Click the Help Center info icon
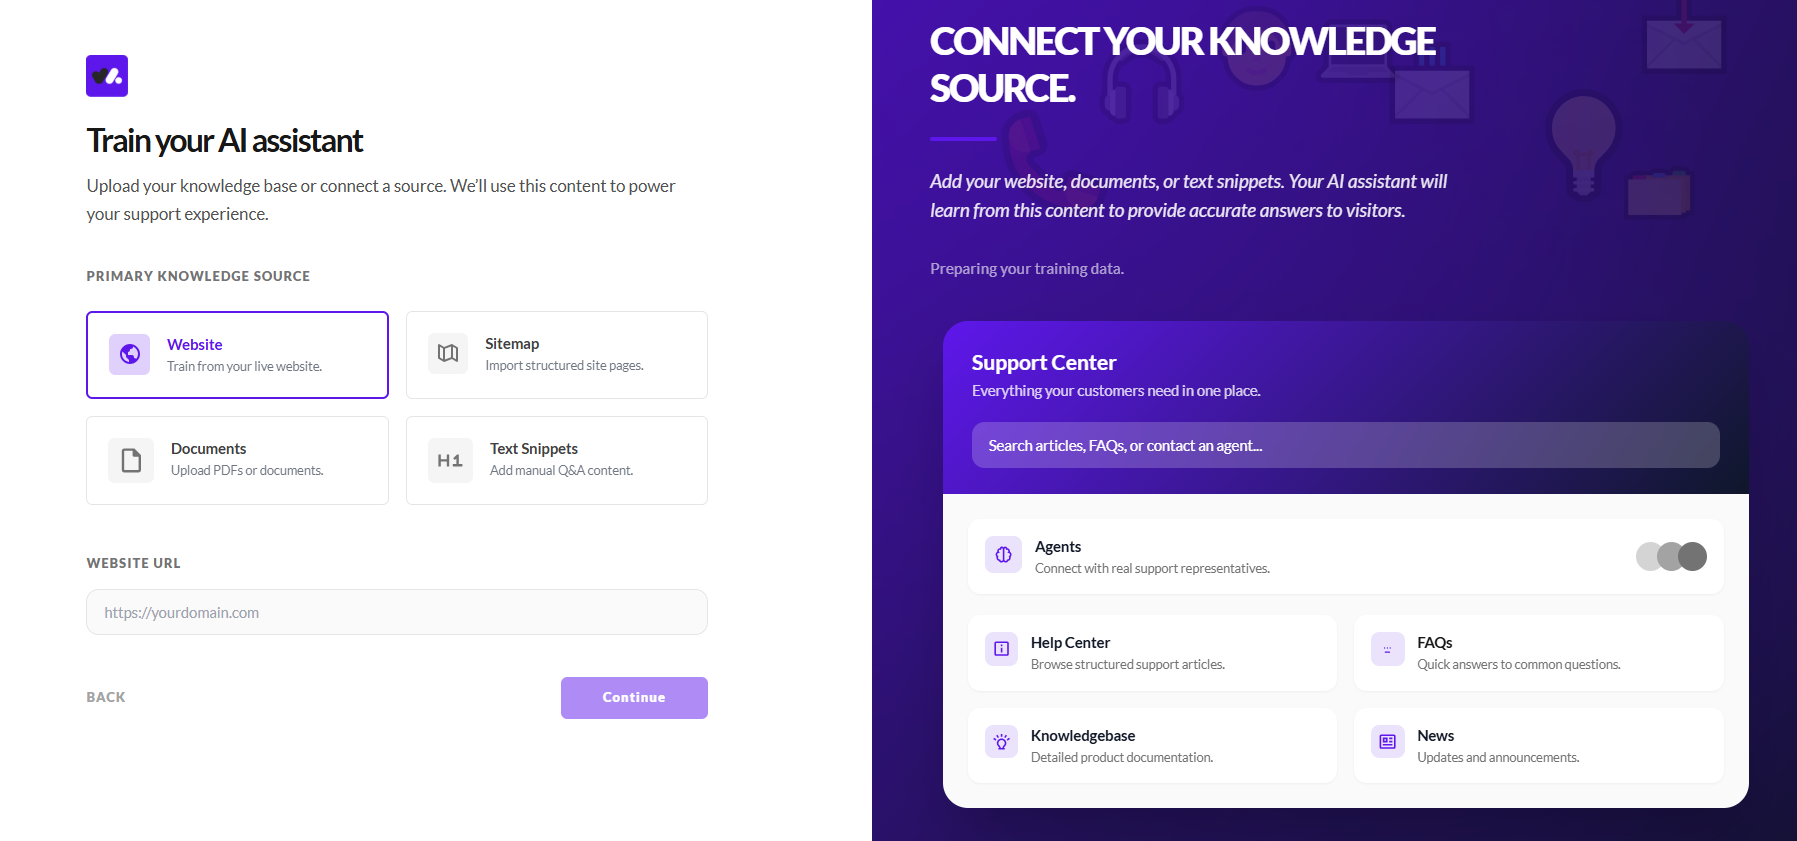Image resolution: width=1797 pixels, height=841 pixels. tap(1001, 649)
